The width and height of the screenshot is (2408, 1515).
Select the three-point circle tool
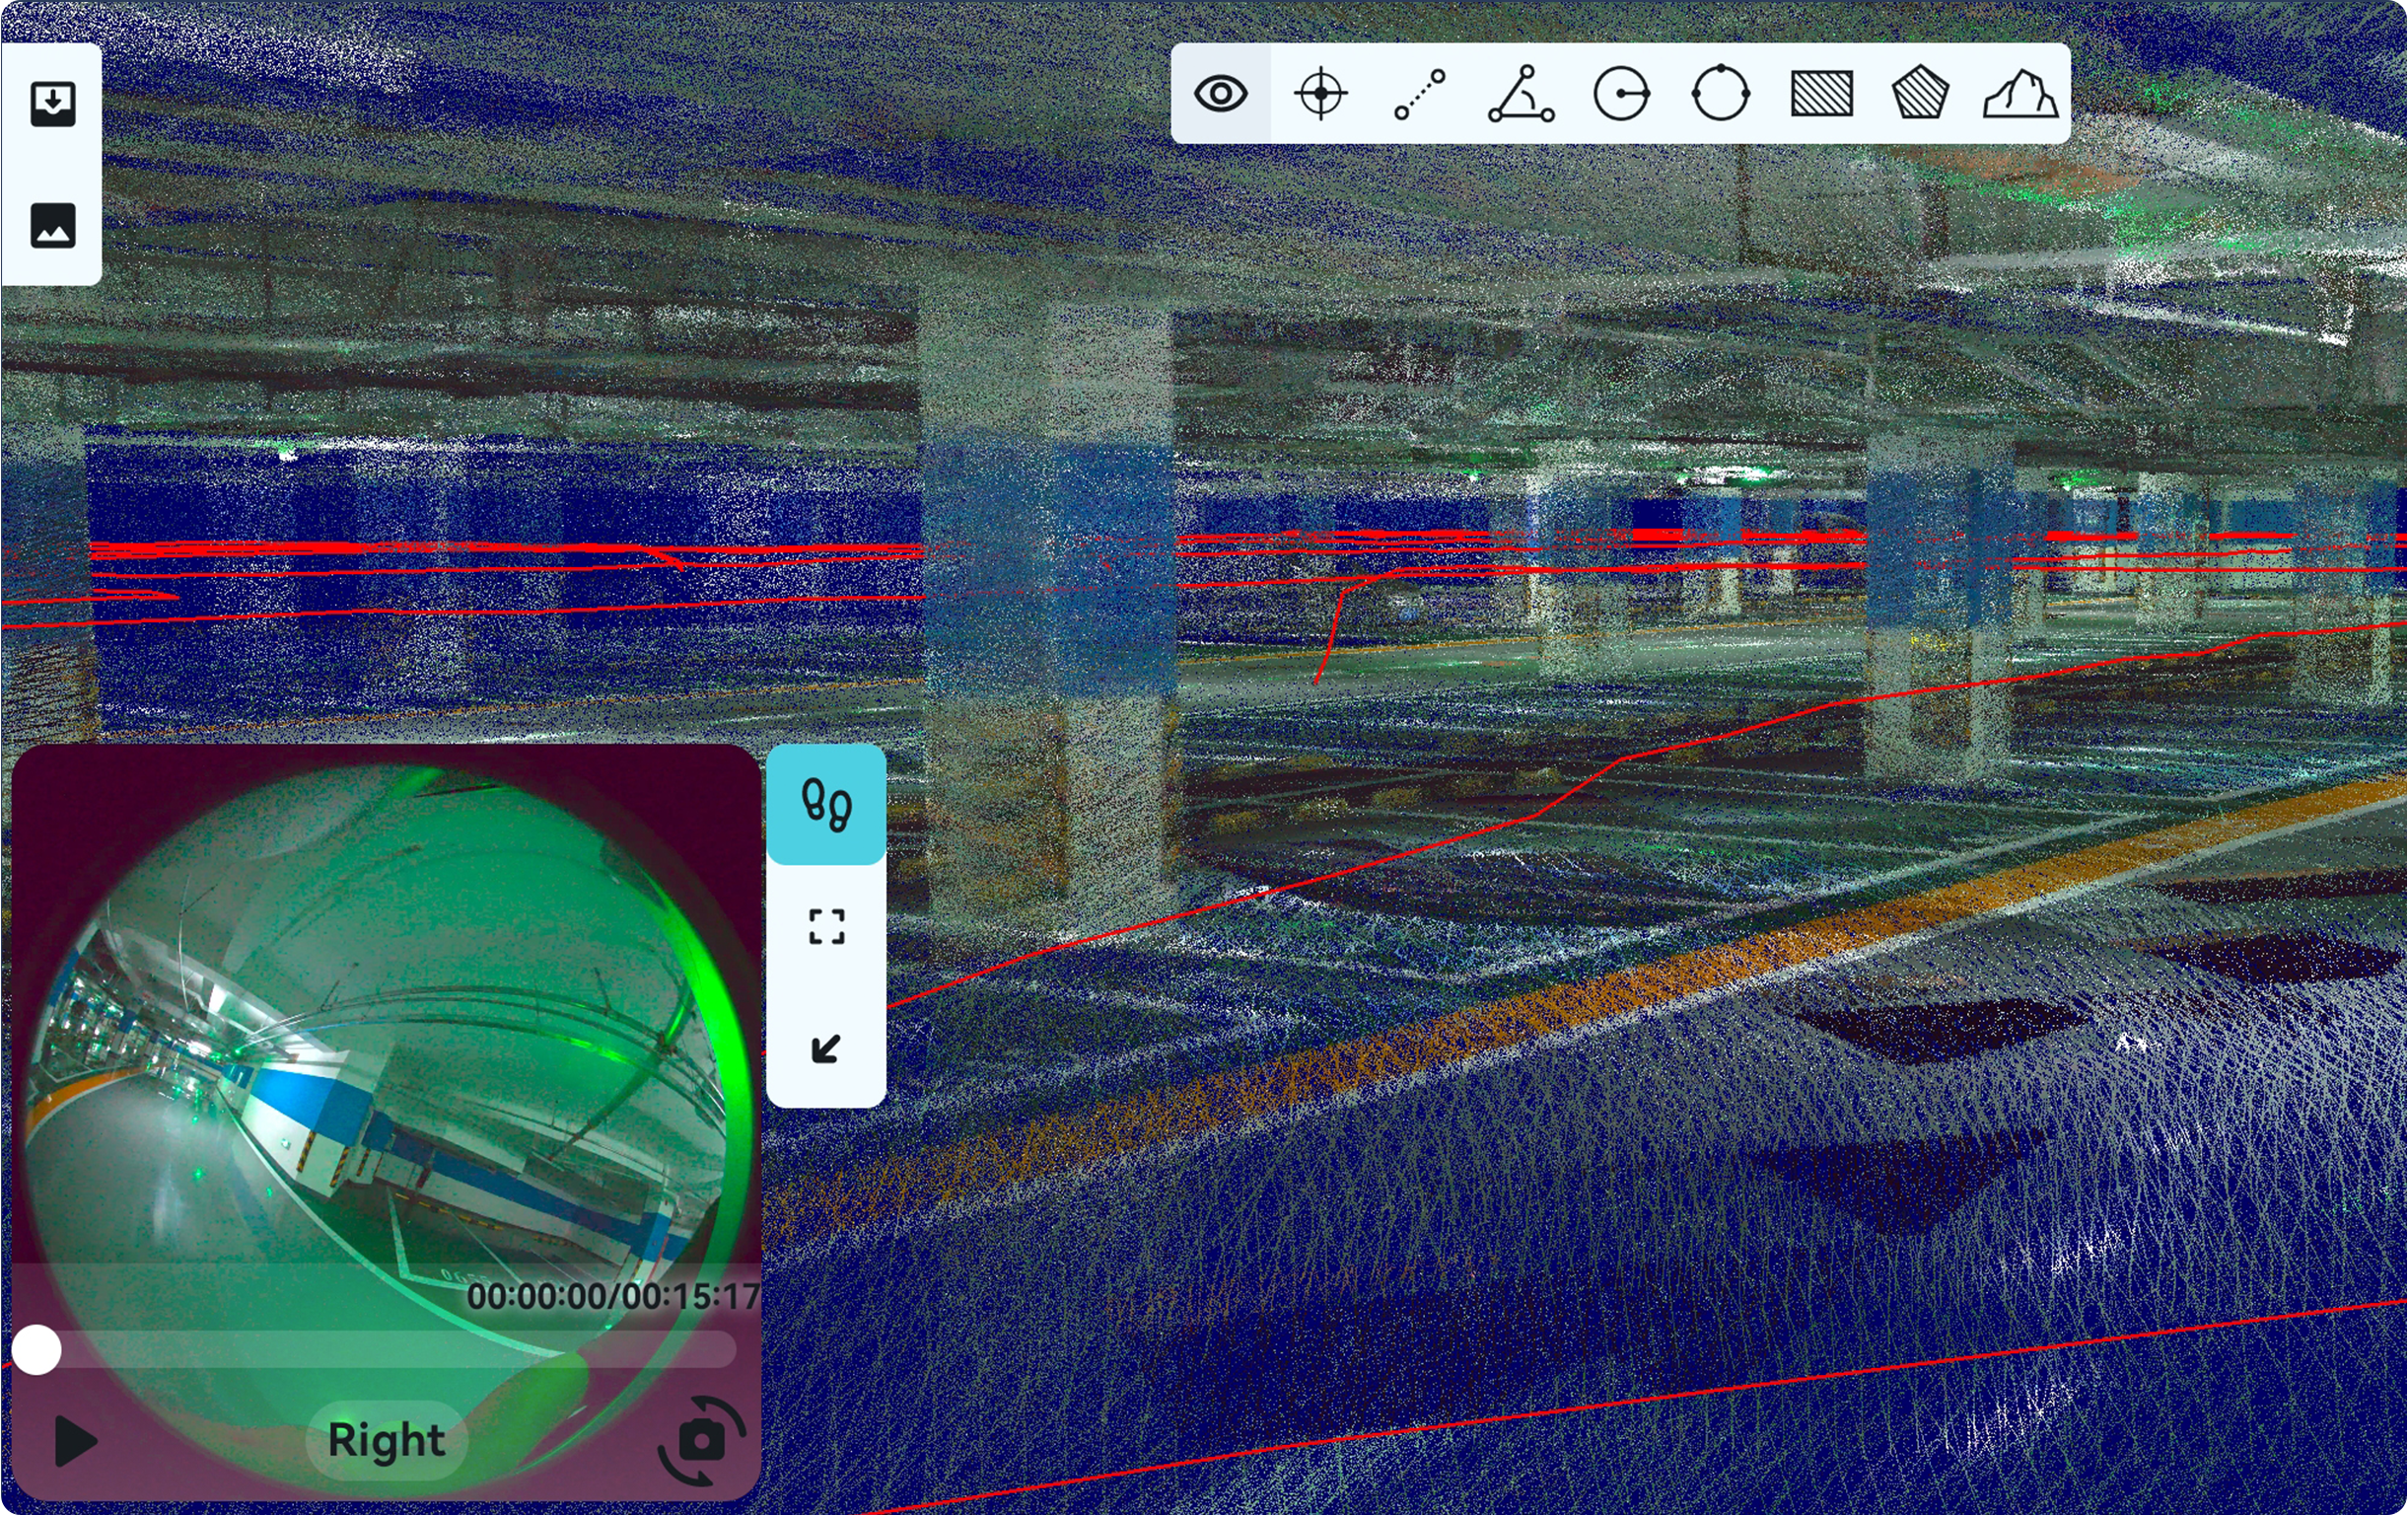1720,94
